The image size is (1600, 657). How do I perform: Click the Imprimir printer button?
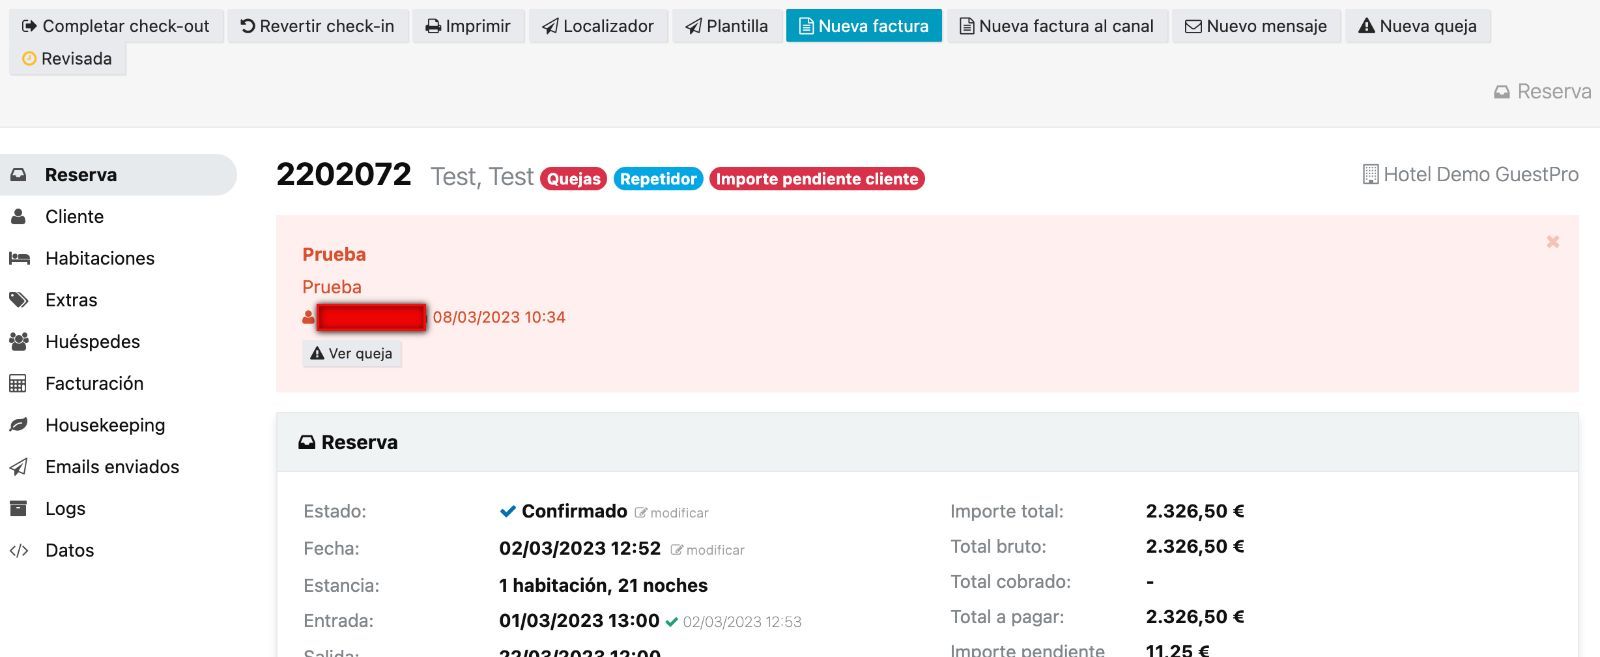467,26
